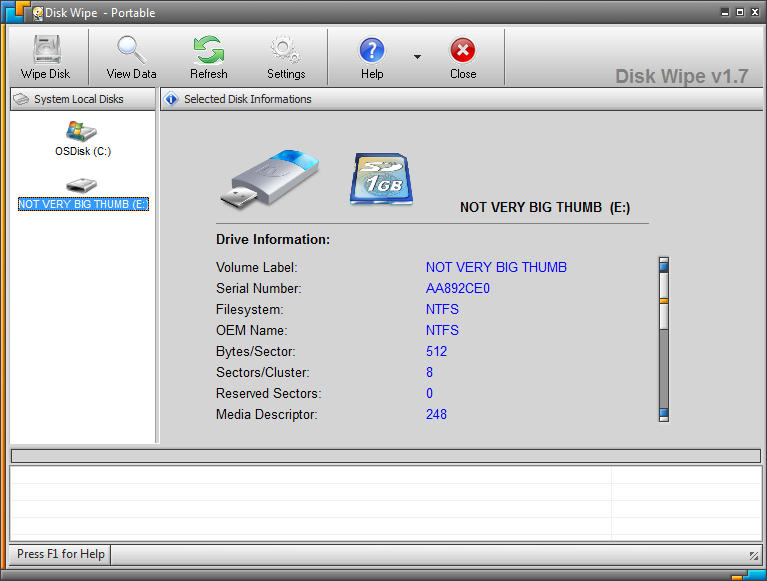767x581 pixels.
Task: Click scrollbar up arrow in drive information
Action: (x=664, y=265)
